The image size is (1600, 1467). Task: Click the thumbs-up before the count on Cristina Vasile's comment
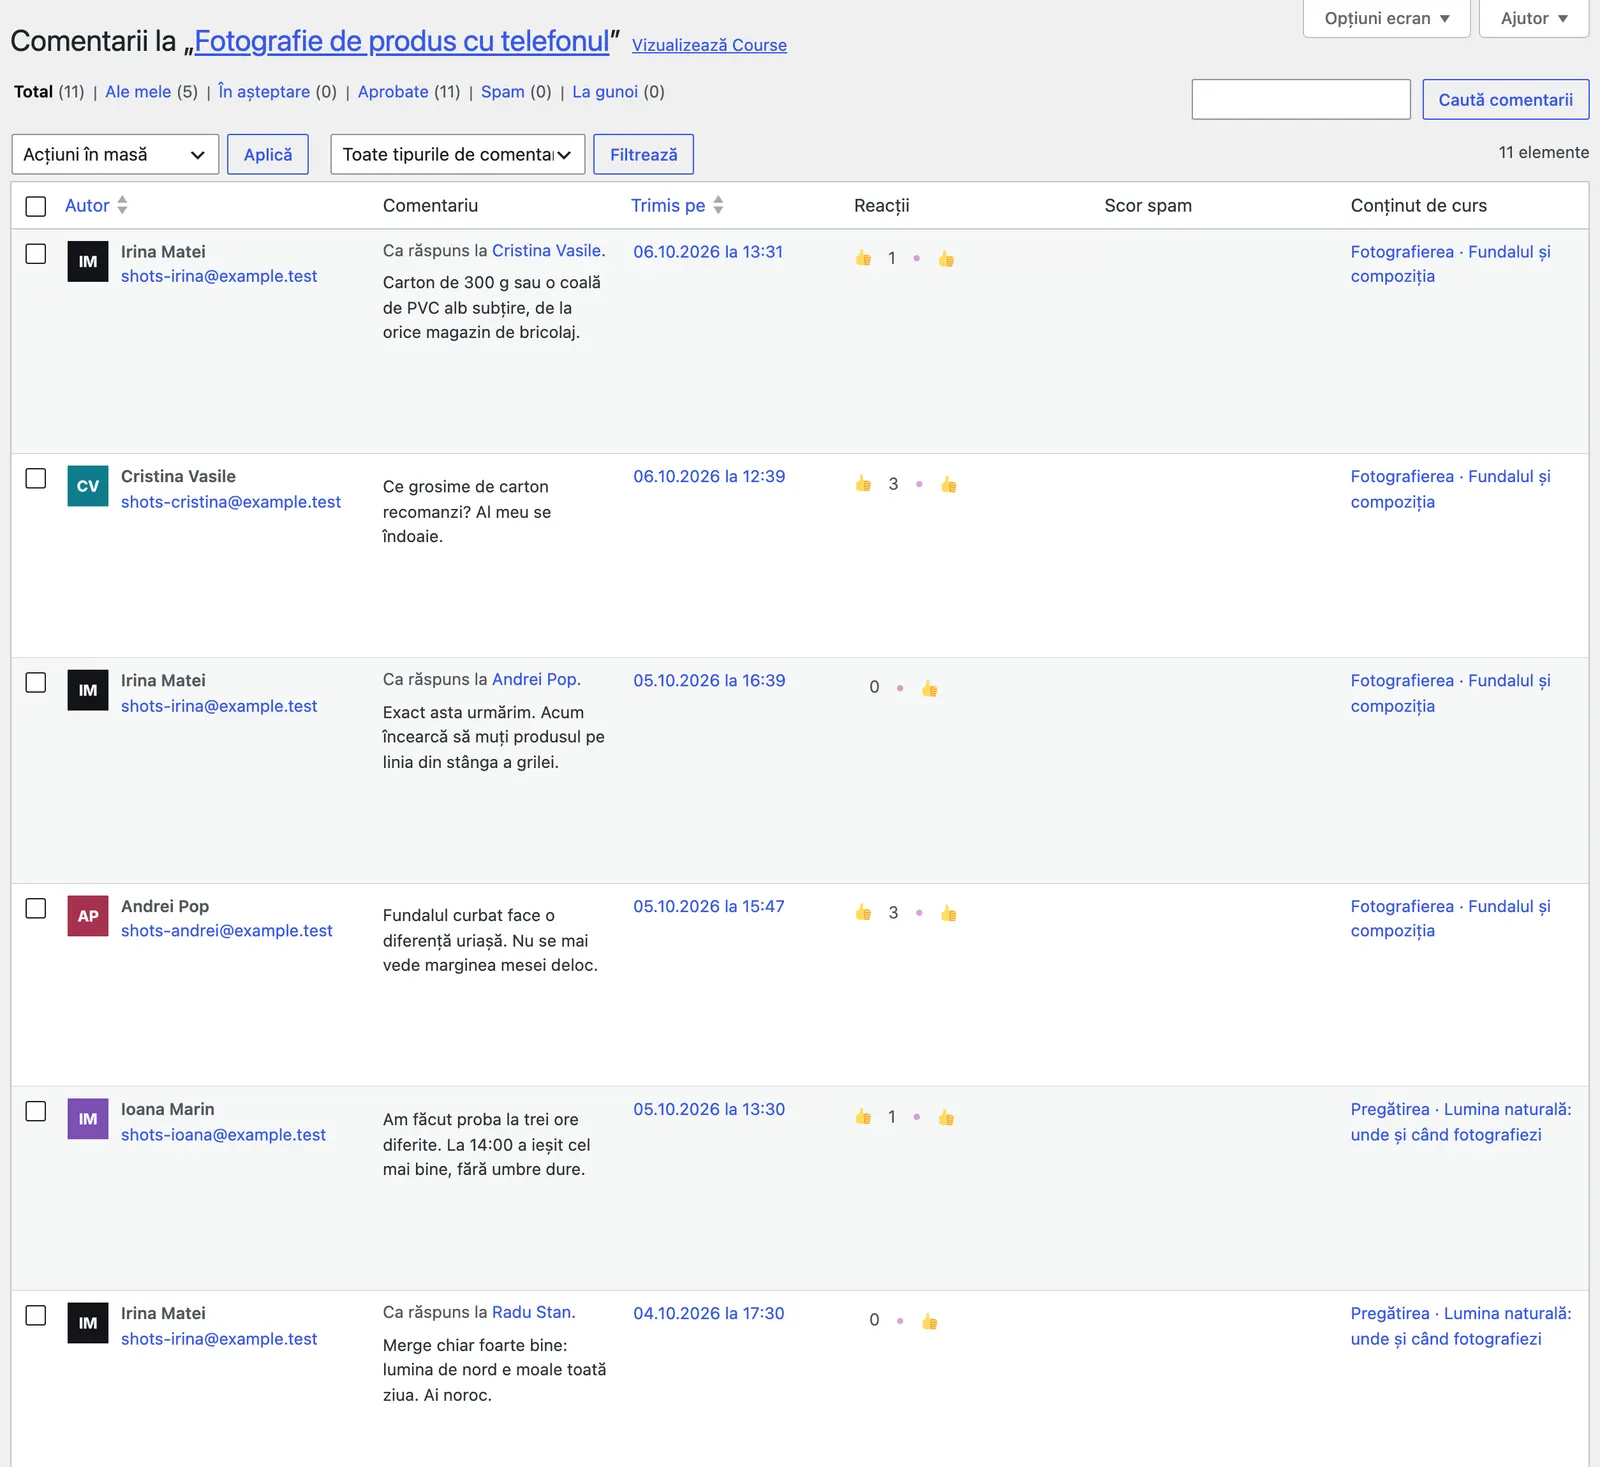[x=863, y=484]
